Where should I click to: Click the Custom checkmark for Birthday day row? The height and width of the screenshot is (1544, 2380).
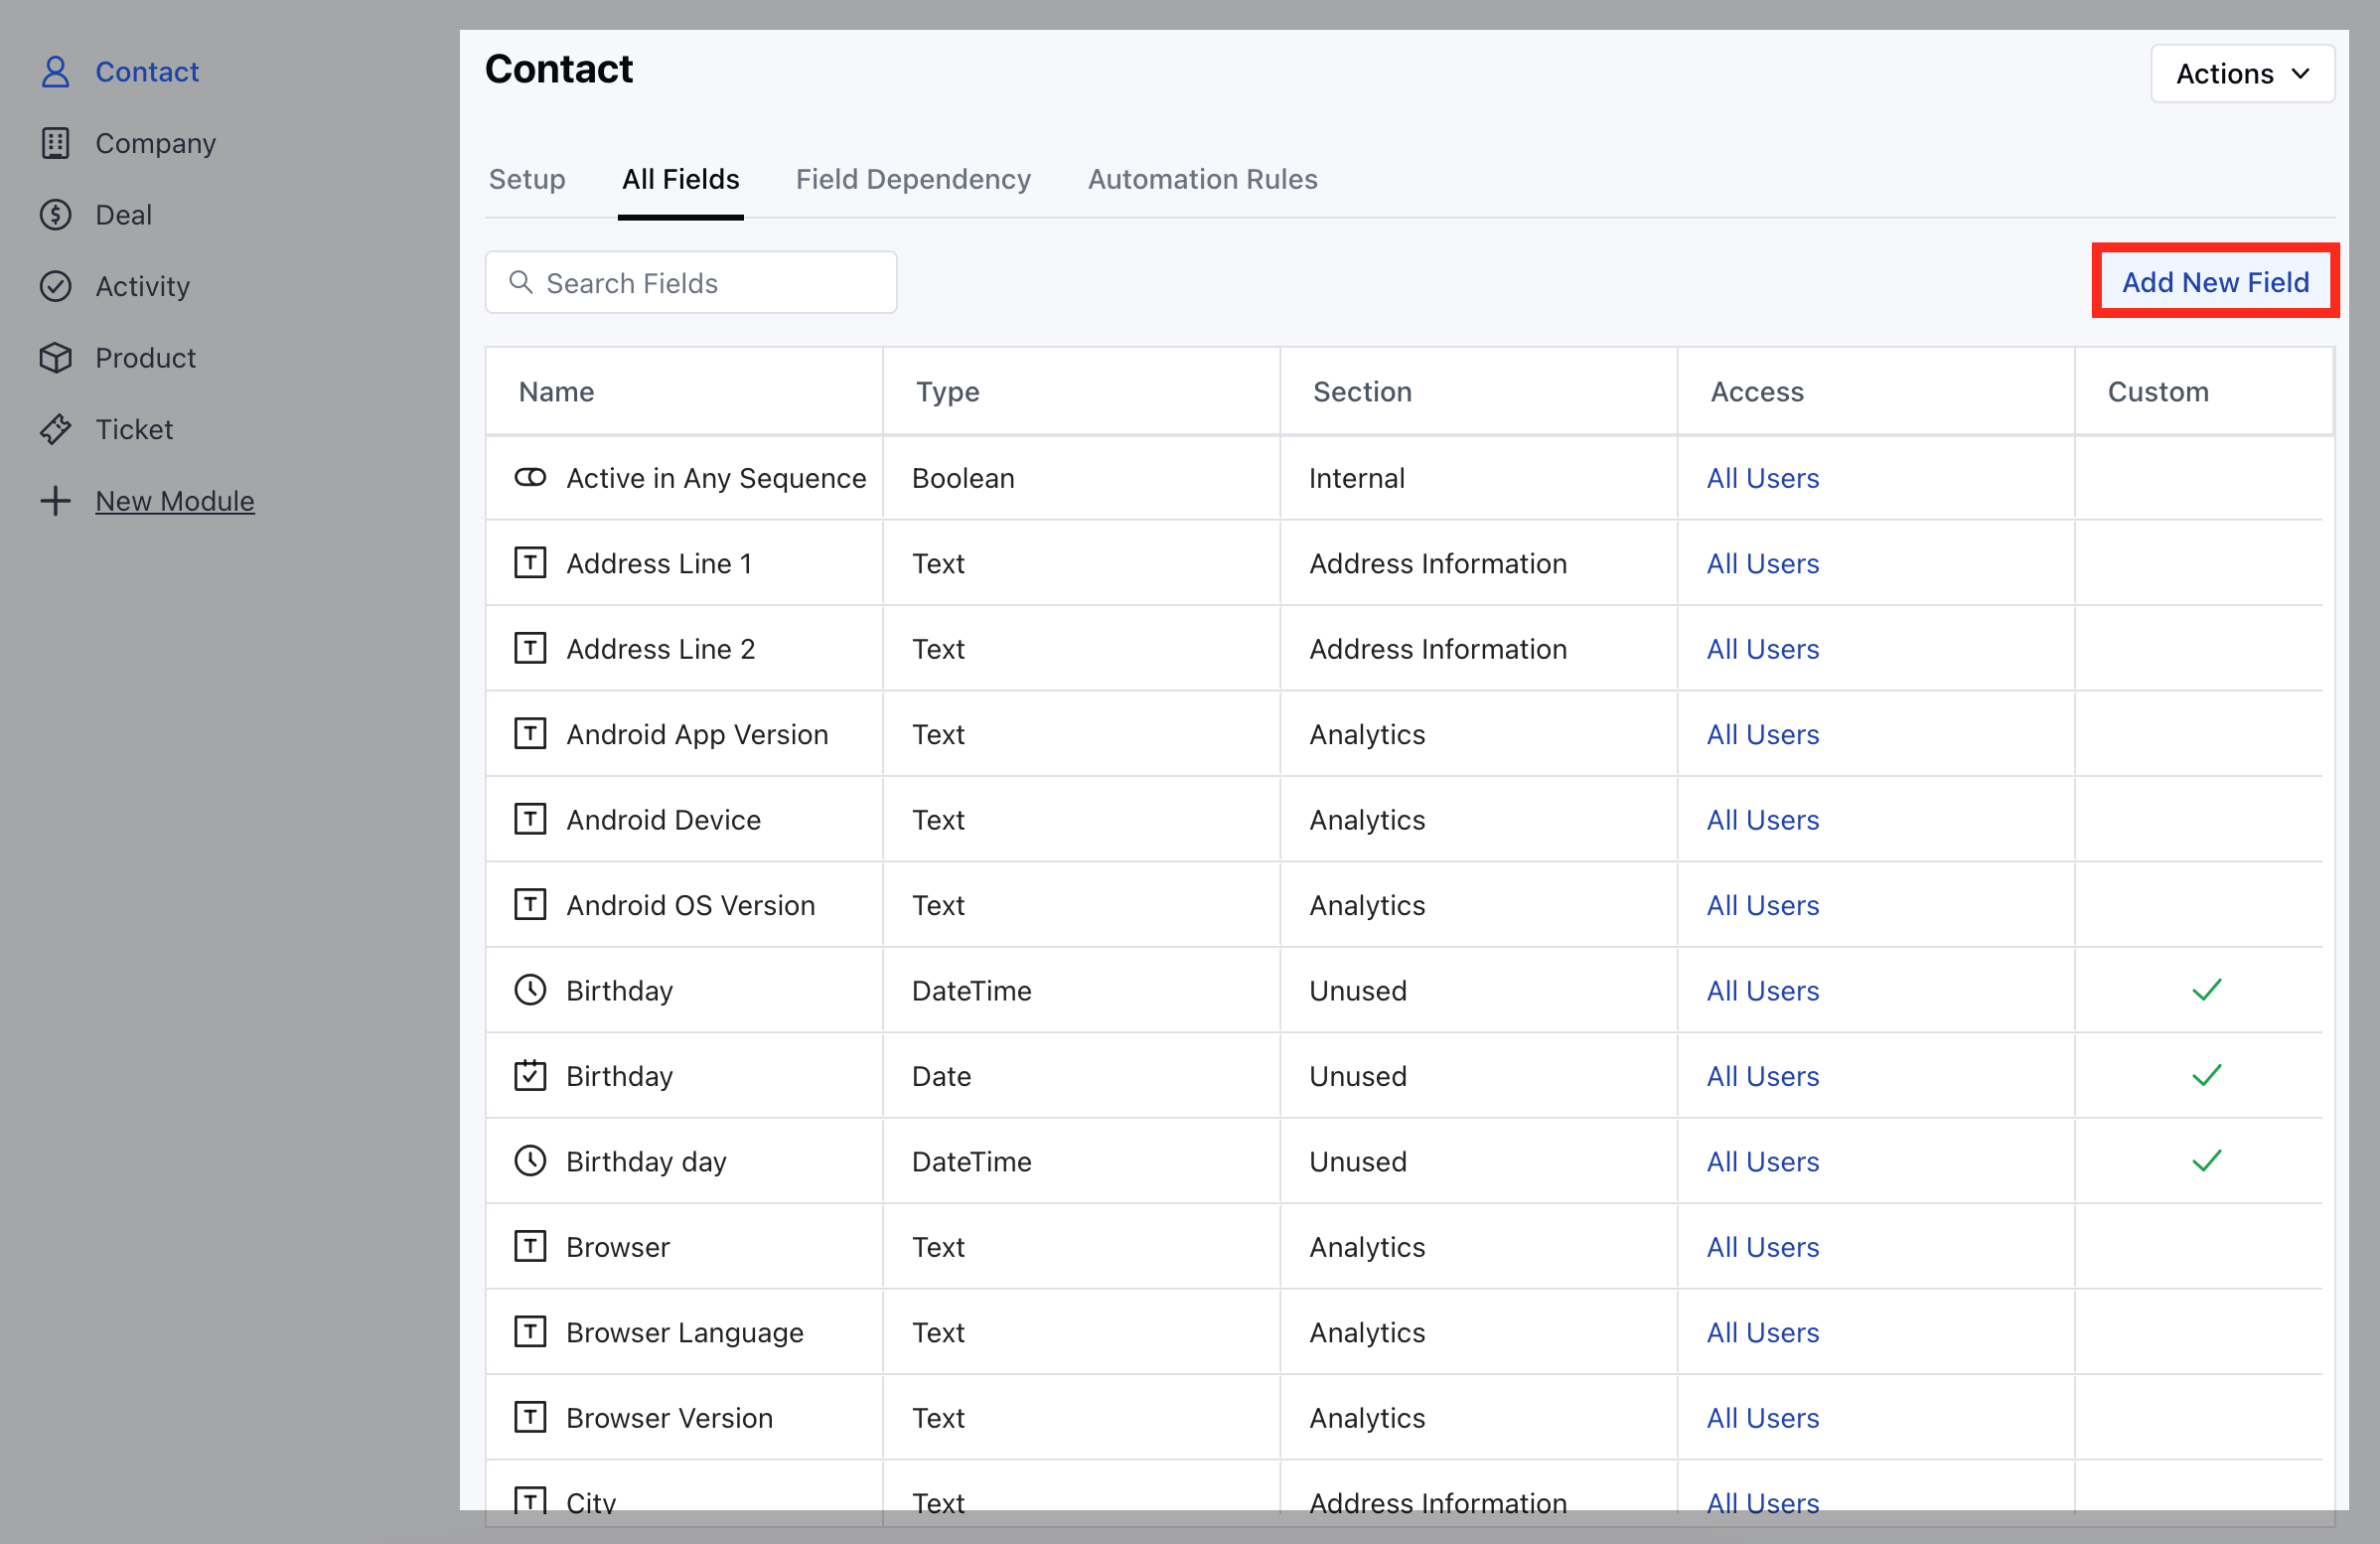pos(2206,1161)
